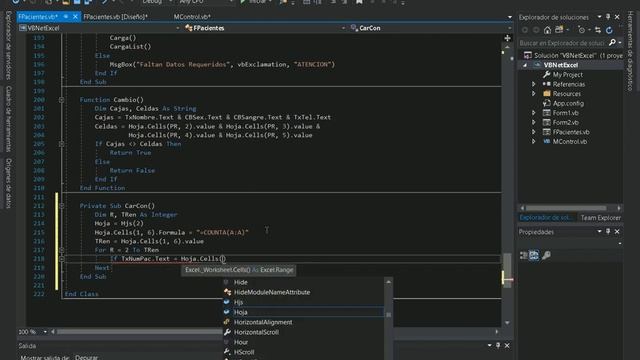Click the Home icon in Solution Explorer toolbar
The image size is (640, 360).
pyautogui.click(x=547, y=30)
